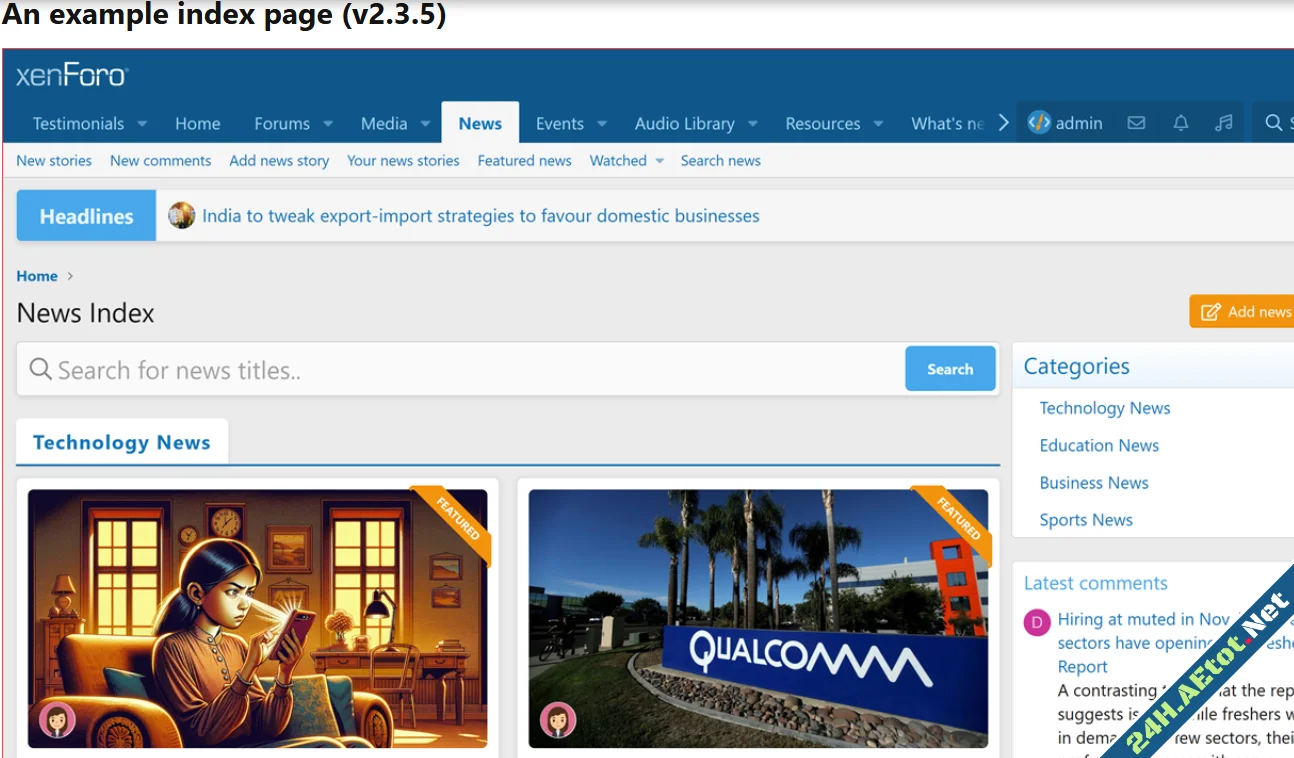
Task: Expand the Audio Library dropdown arrow
Action: pyautogui.click(x=752, y=124)
